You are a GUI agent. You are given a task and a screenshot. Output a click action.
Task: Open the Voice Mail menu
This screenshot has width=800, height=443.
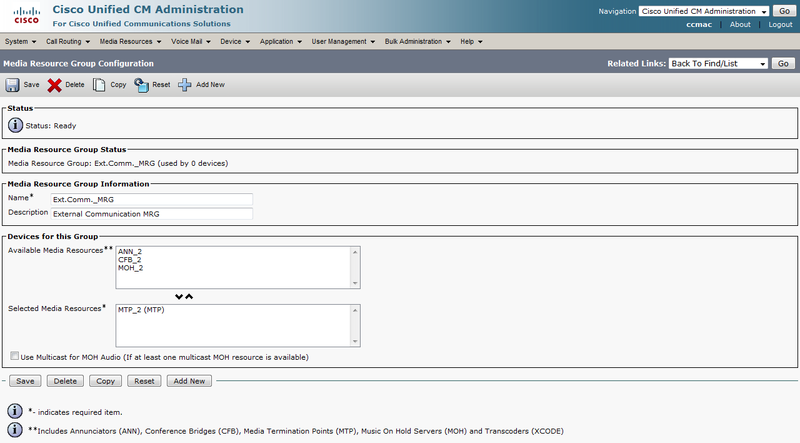click(x=190, y=41)
